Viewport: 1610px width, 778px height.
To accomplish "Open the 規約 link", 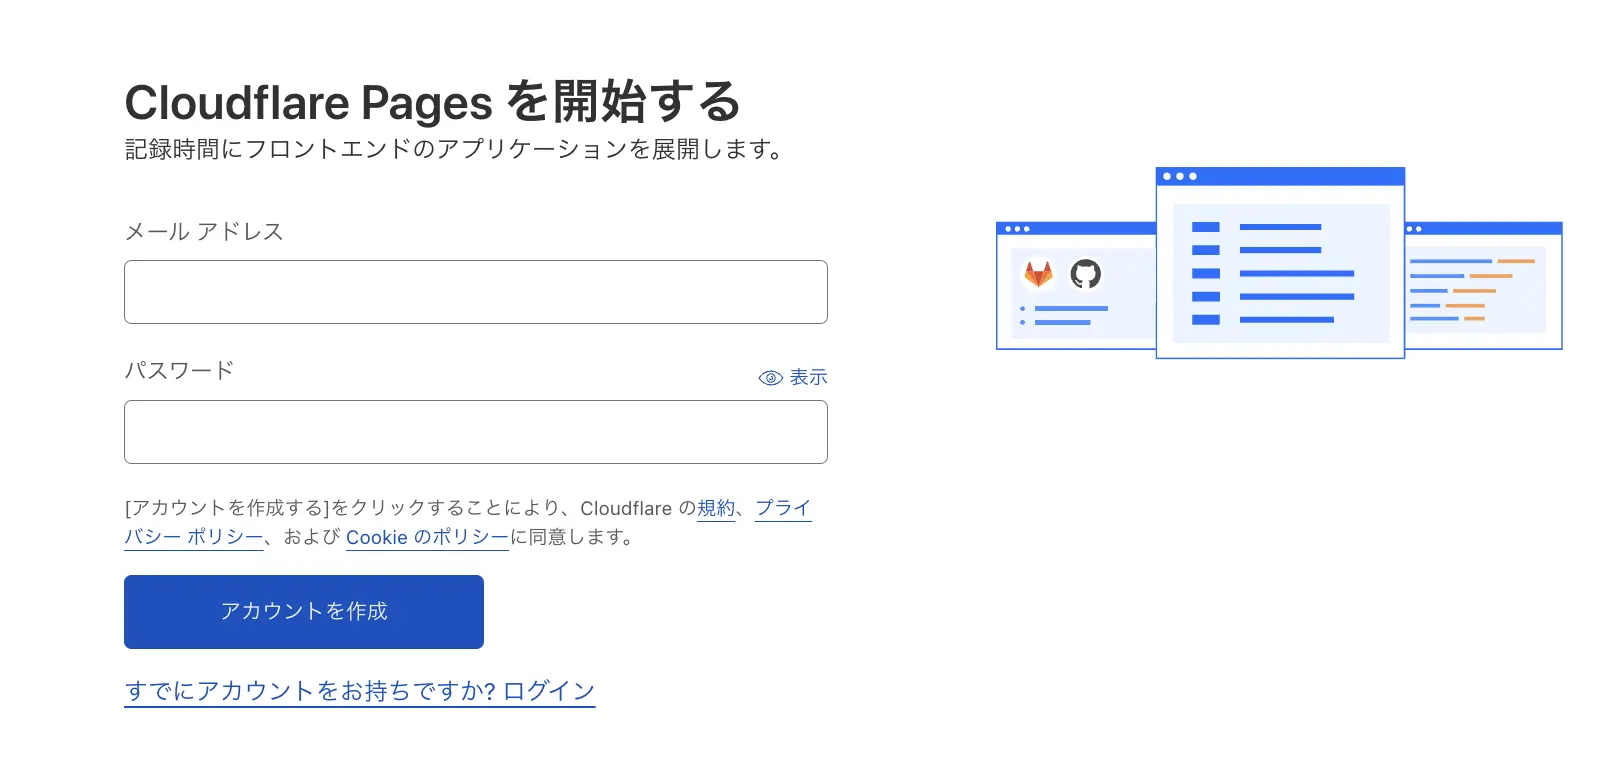I will click(x=715, y=509).
